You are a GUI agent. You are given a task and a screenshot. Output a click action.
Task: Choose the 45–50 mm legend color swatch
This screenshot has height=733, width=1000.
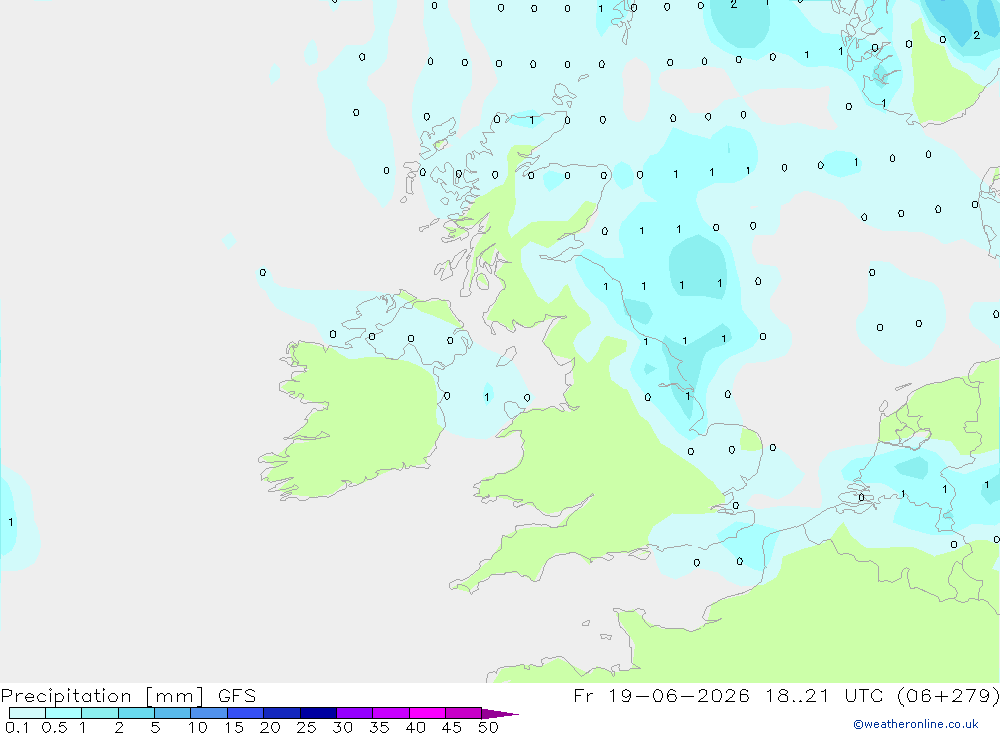464,713
